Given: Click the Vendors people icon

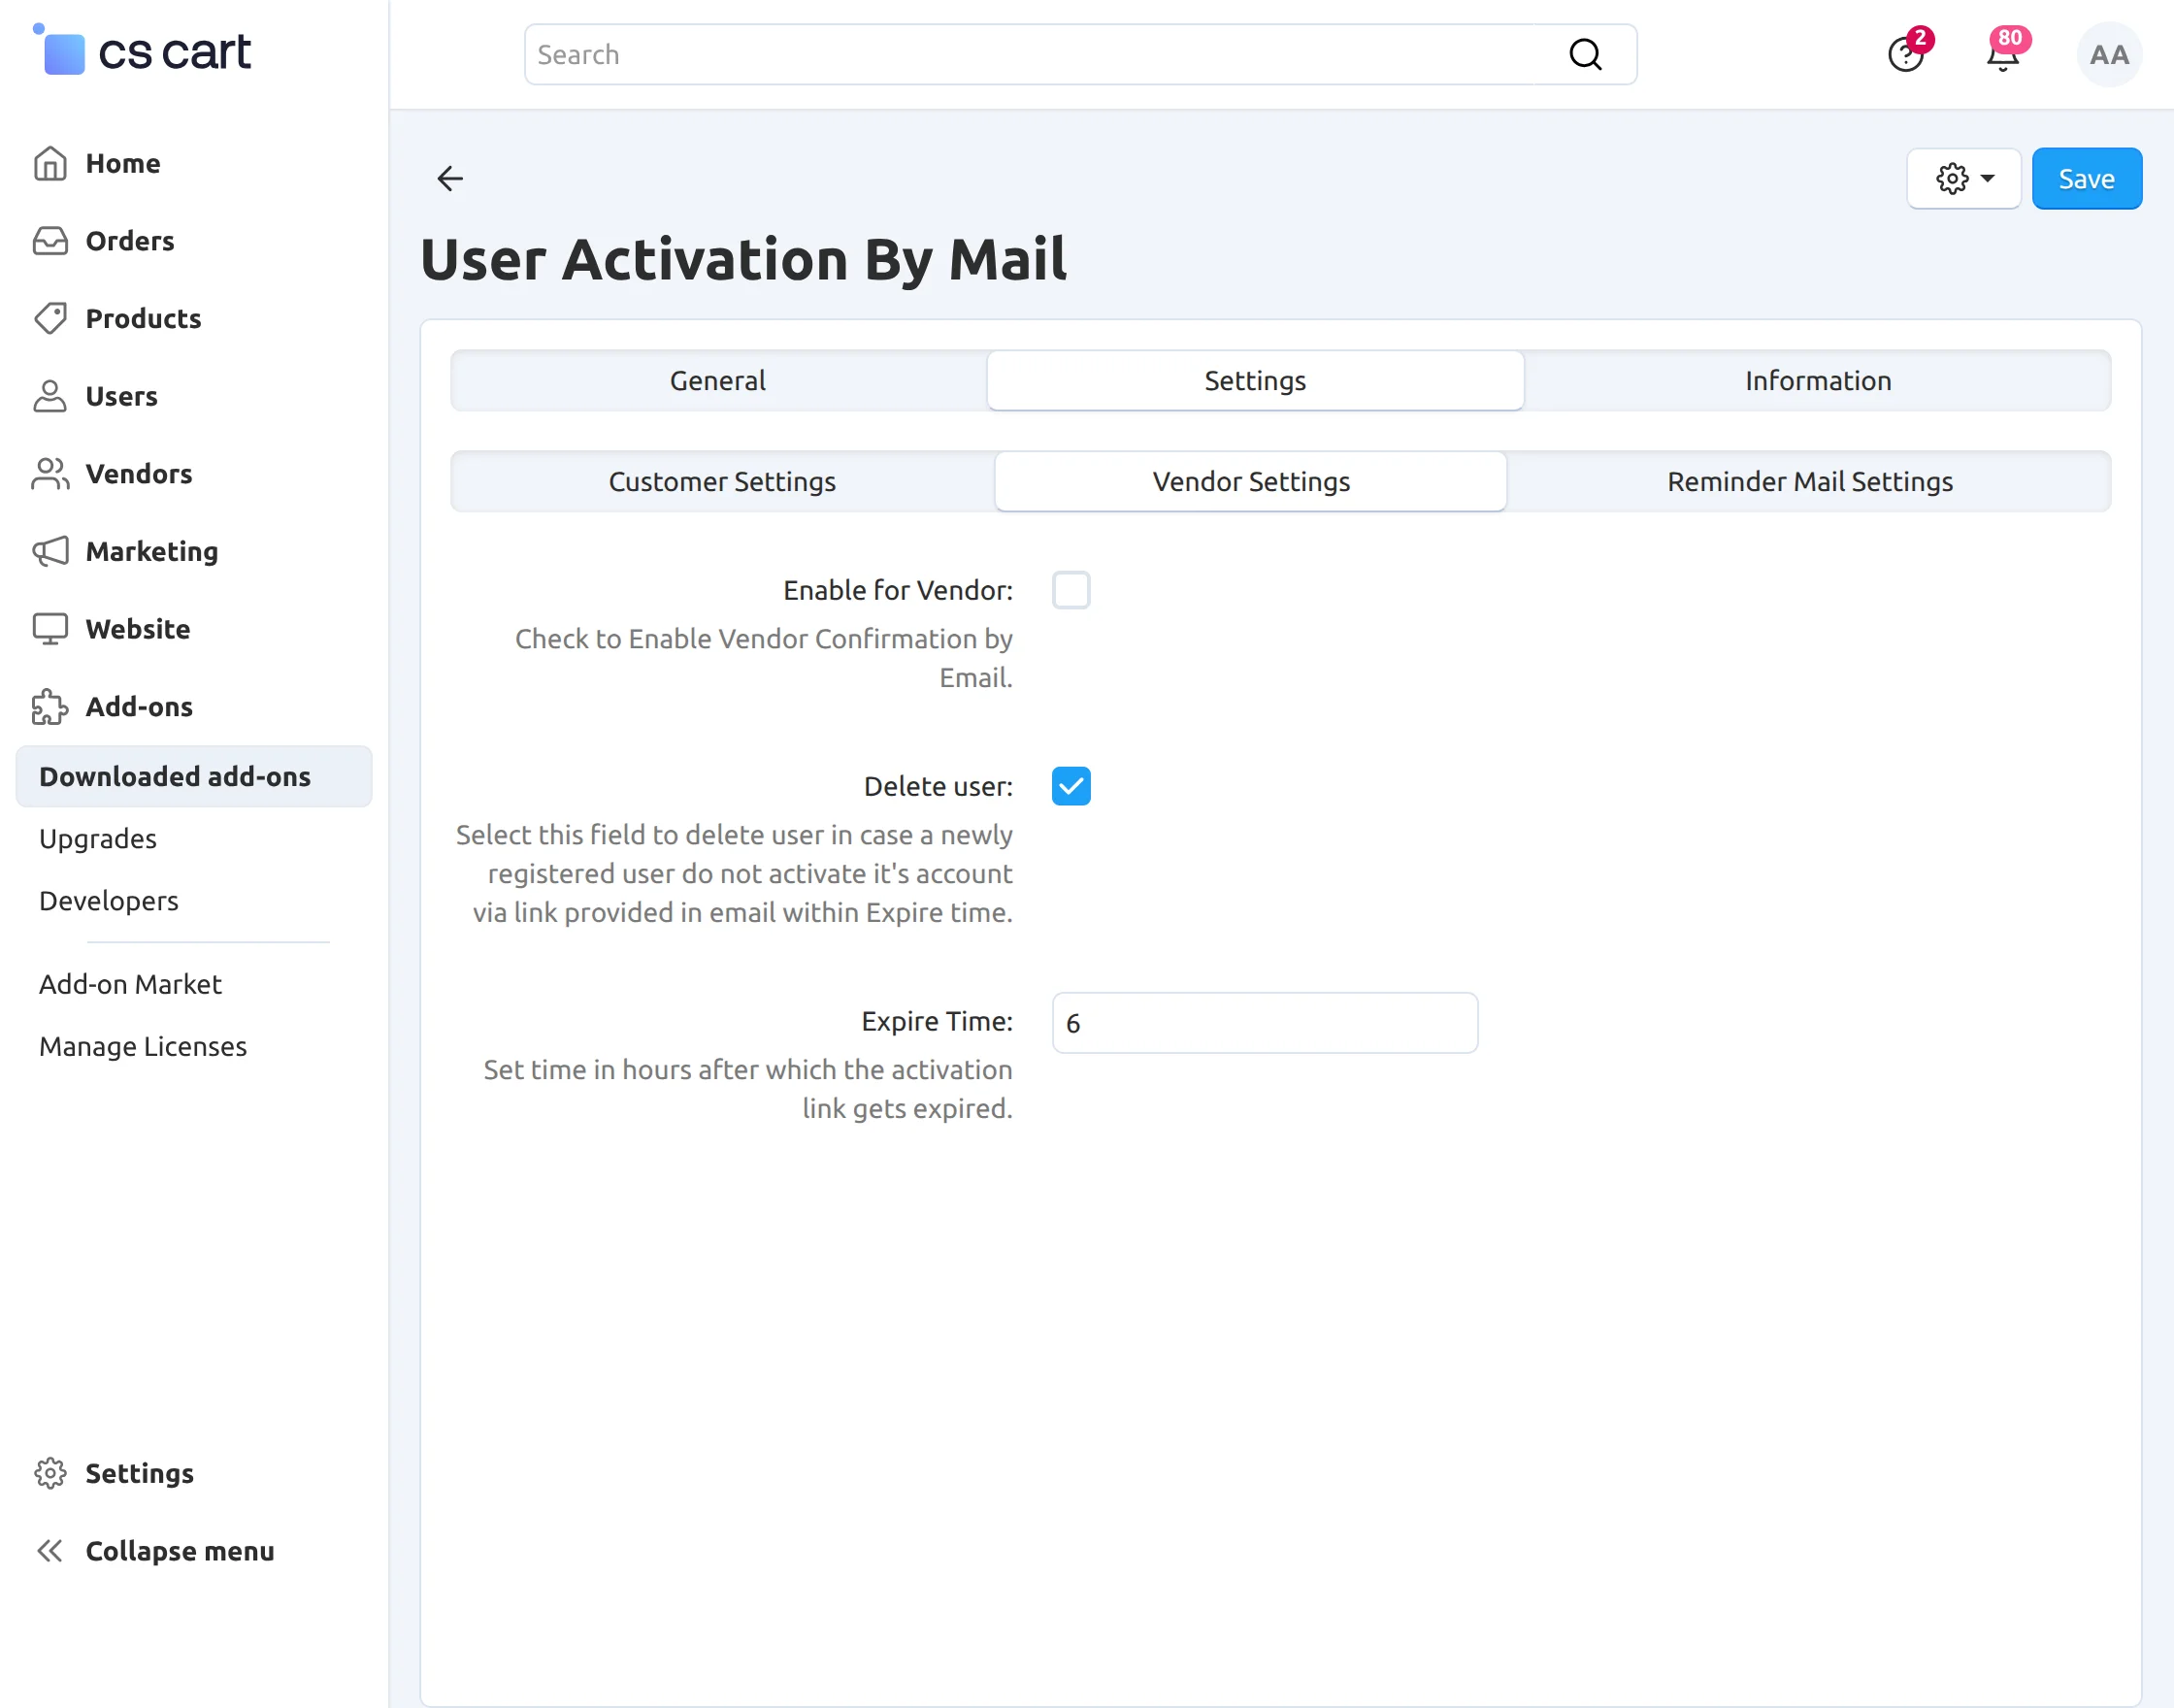Looking at the screenshot, I should (x=50, y=474).
